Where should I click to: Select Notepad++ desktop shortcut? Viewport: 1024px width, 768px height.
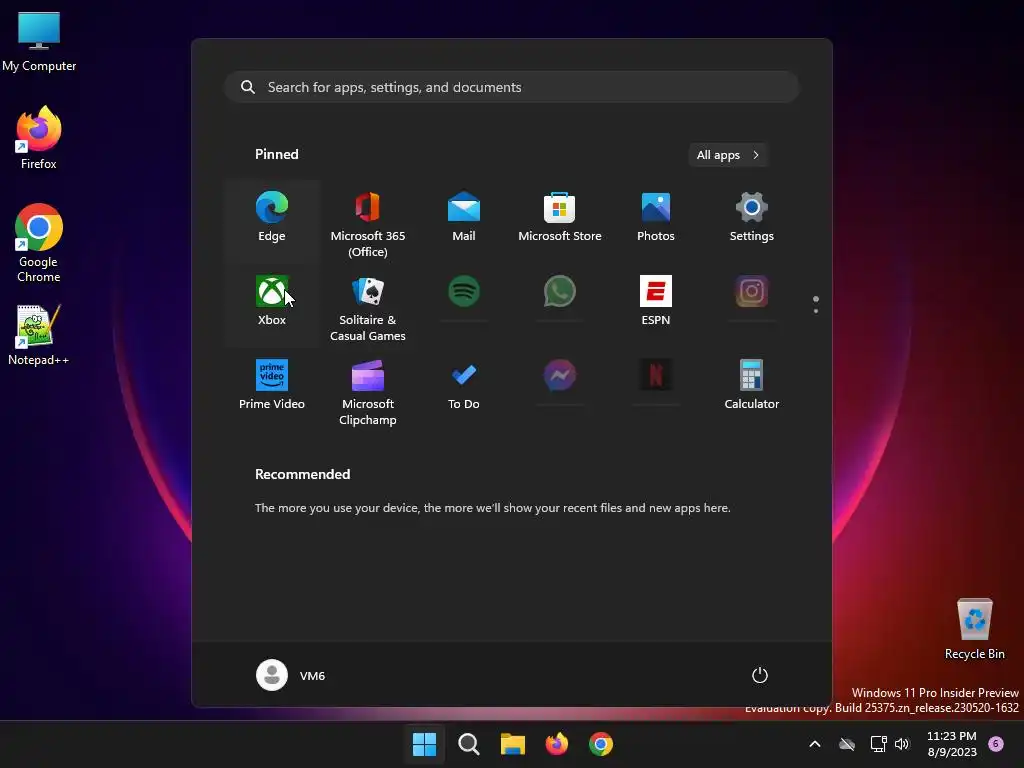pos(39,334)
